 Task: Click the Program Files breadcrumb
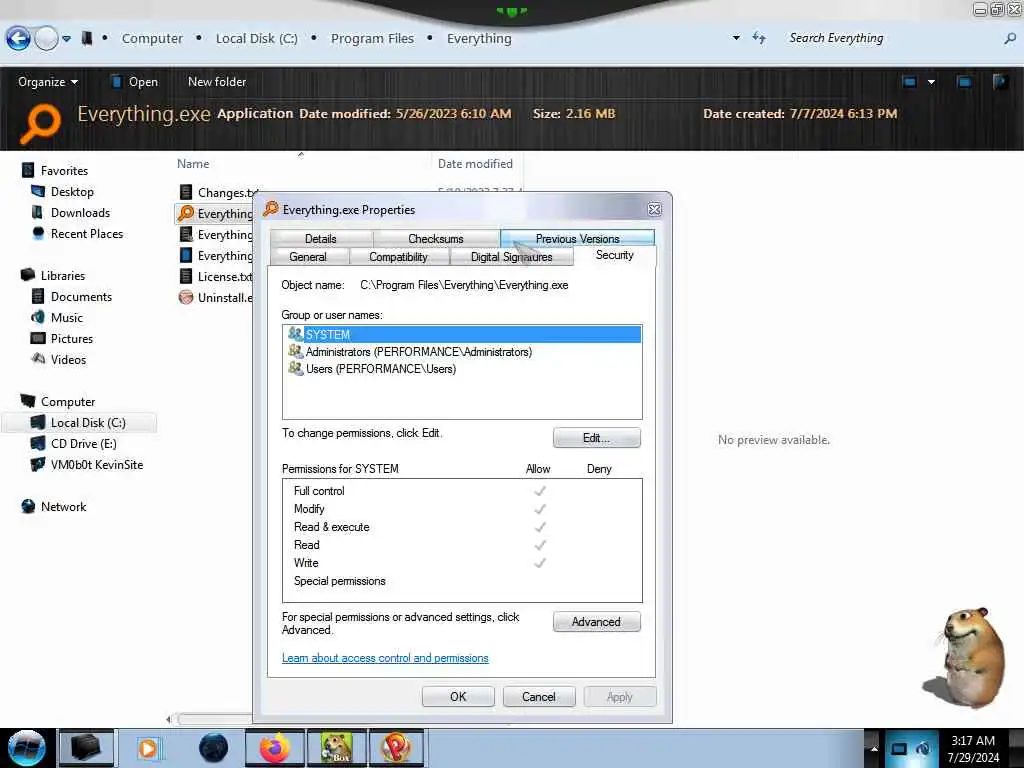(x=372, y=39)
